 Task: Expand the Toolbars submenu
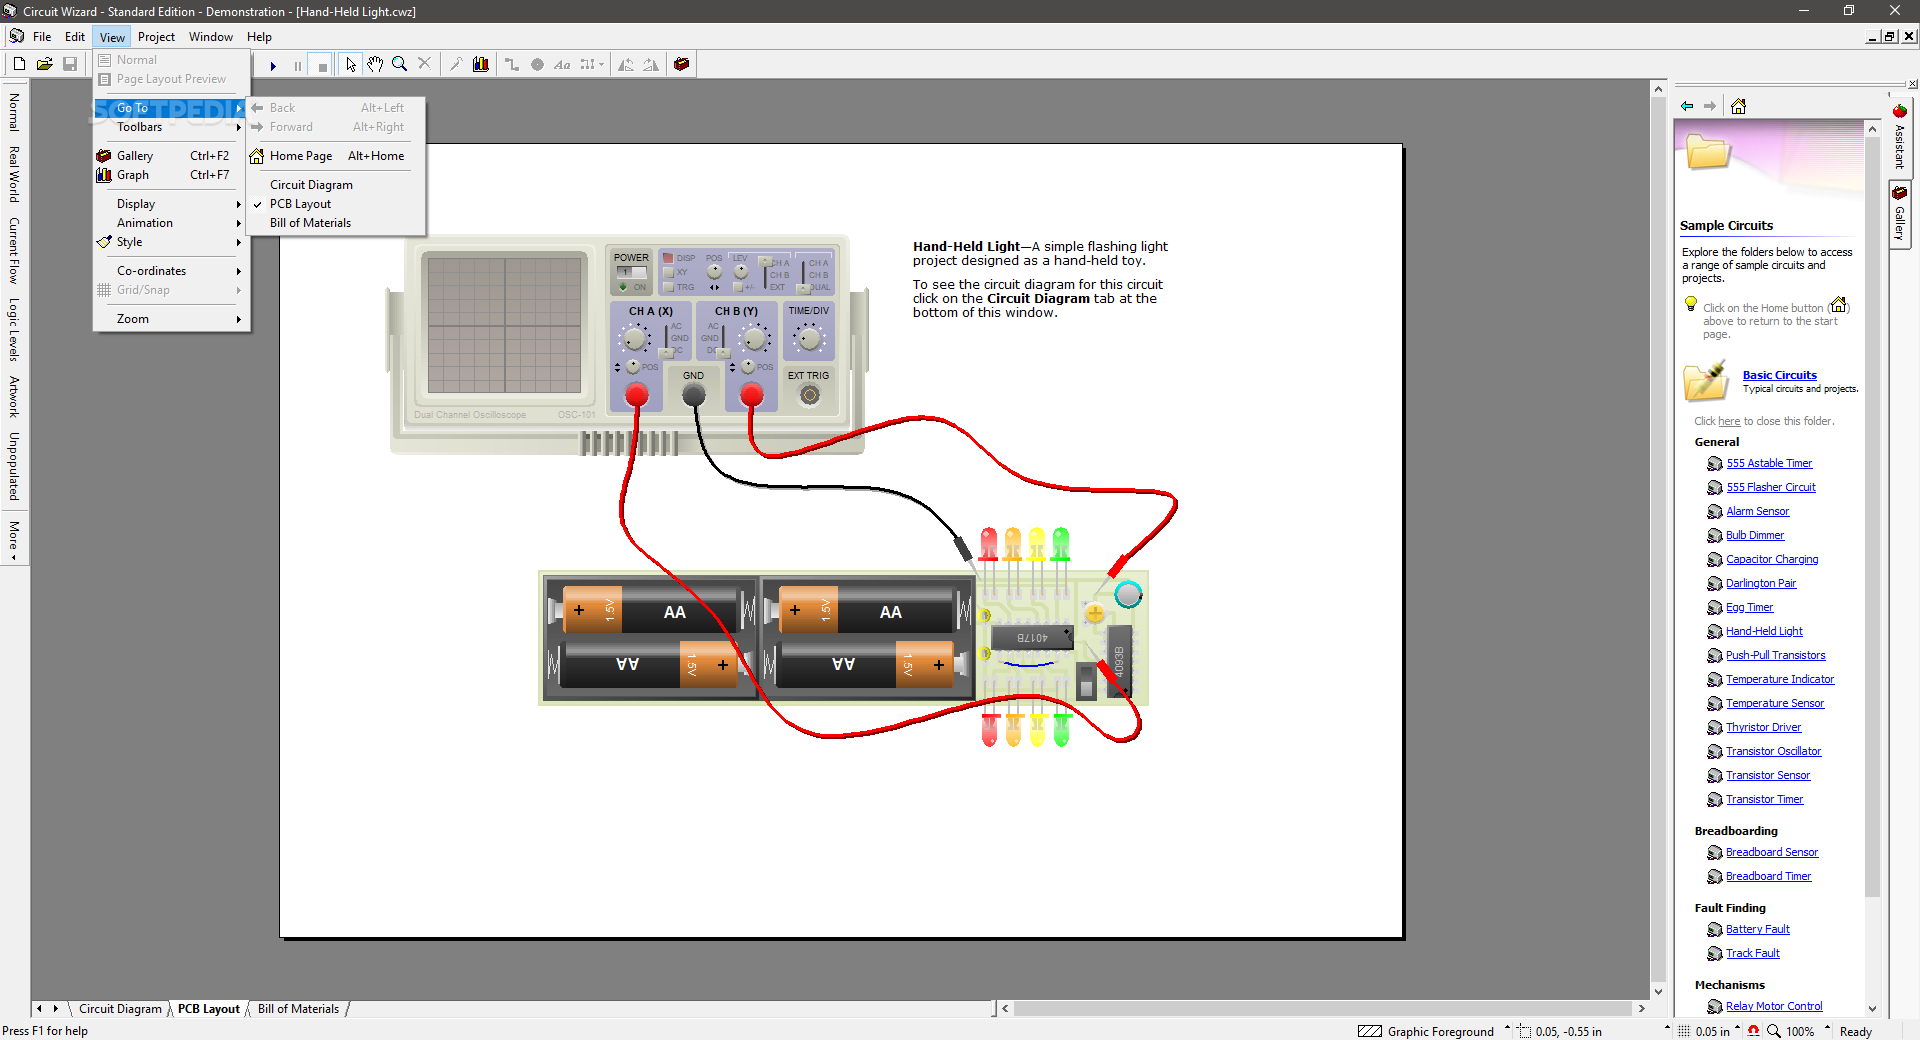171,127
